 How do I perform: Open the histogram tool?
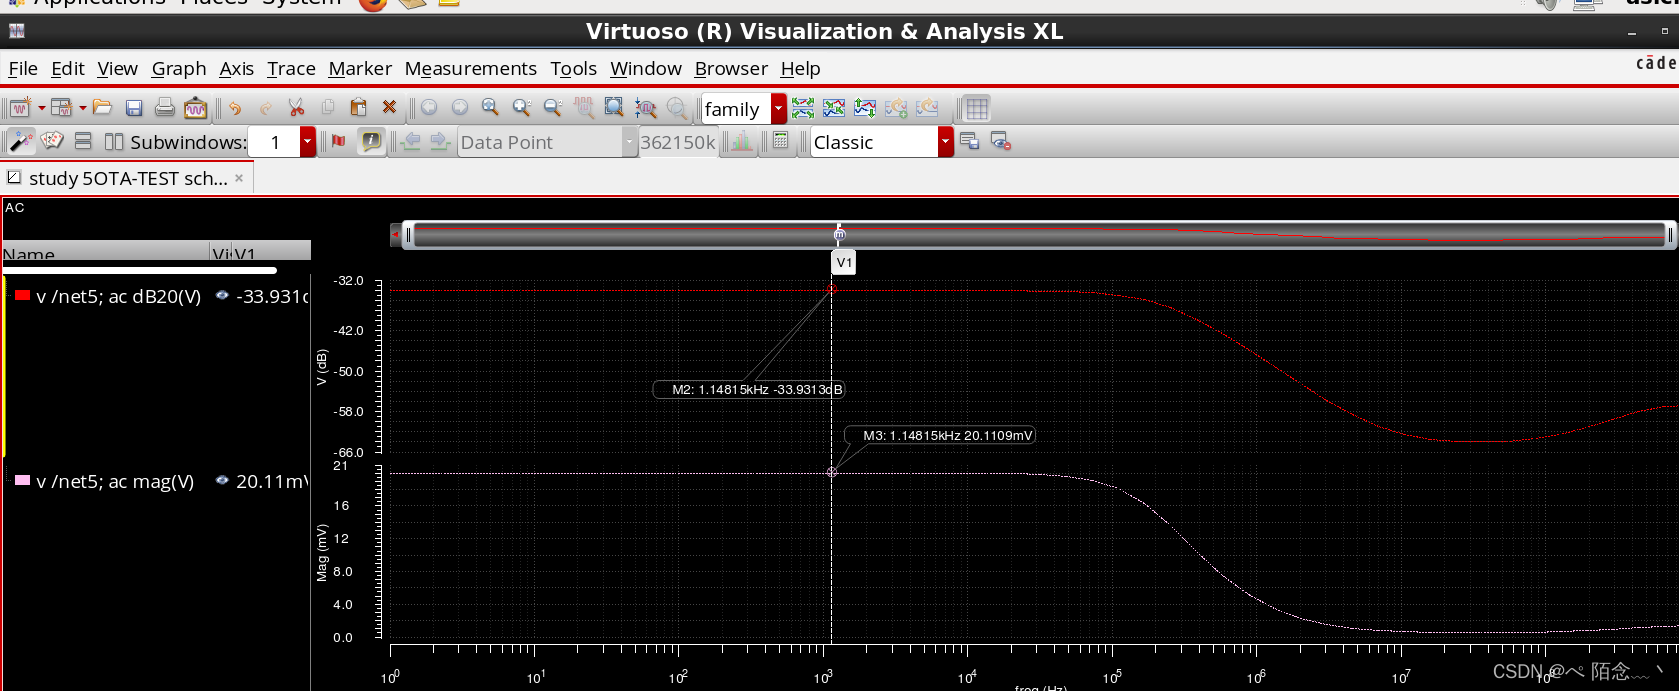pyautogui.click(x=742, y=142)
